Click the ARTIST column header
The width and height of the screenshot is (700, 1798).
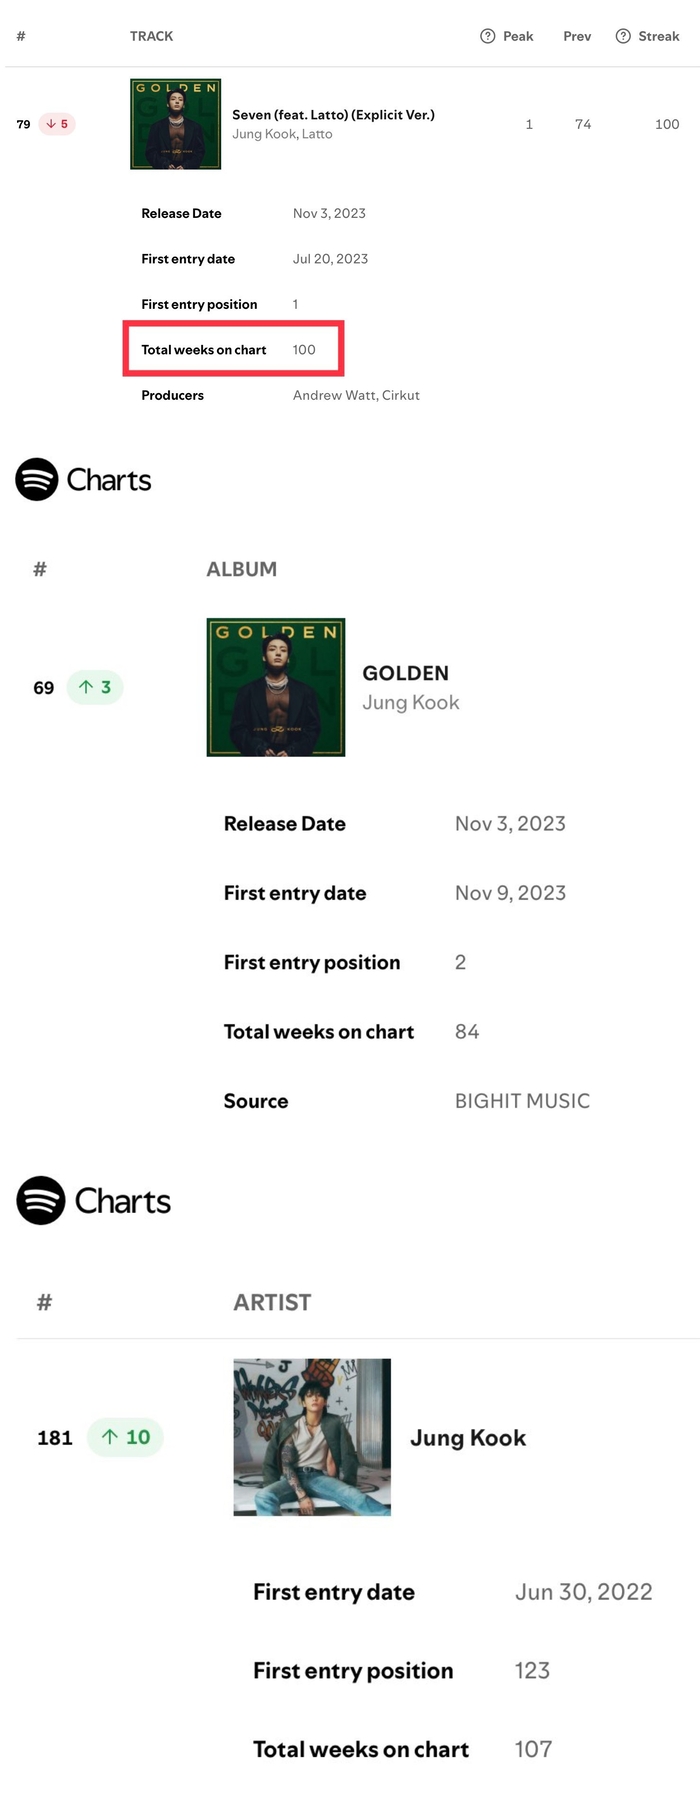click(272, 1302)
